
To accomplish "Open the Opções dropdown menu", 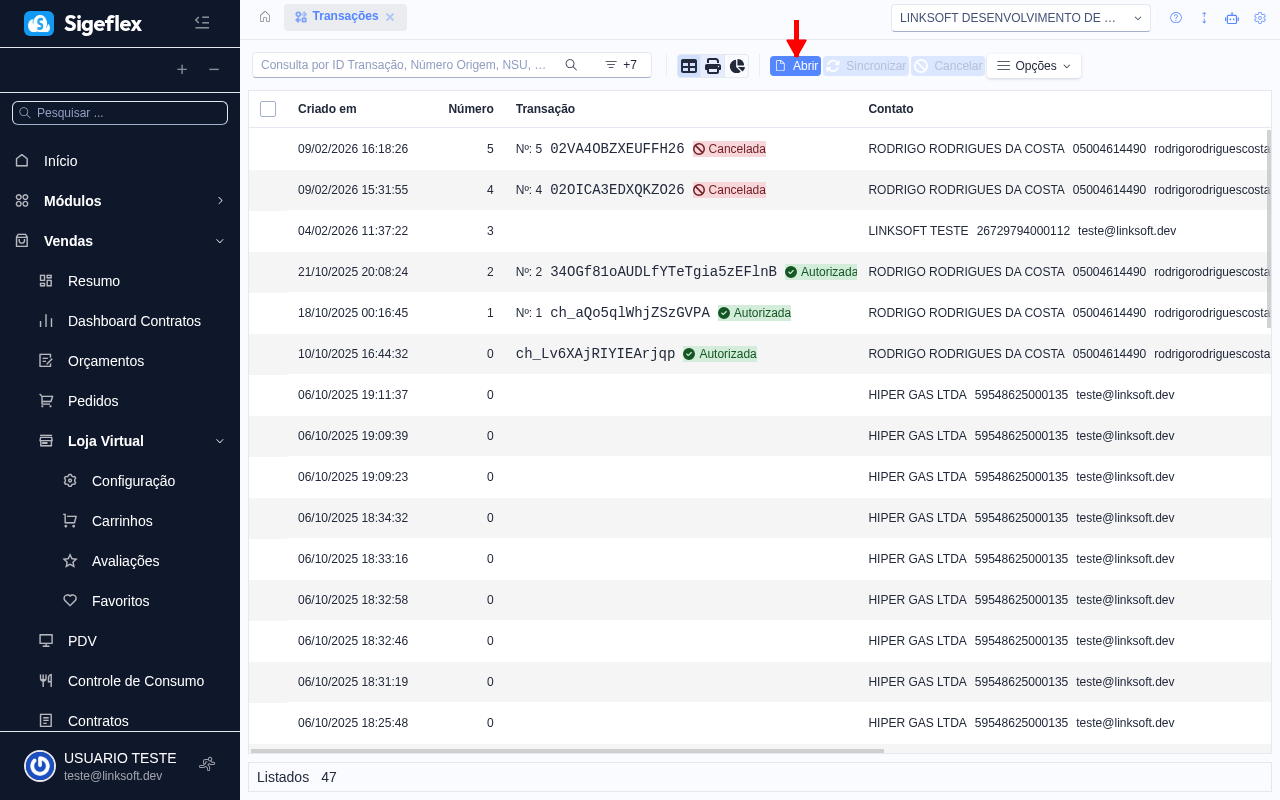I will click(x=1034, y=66).
